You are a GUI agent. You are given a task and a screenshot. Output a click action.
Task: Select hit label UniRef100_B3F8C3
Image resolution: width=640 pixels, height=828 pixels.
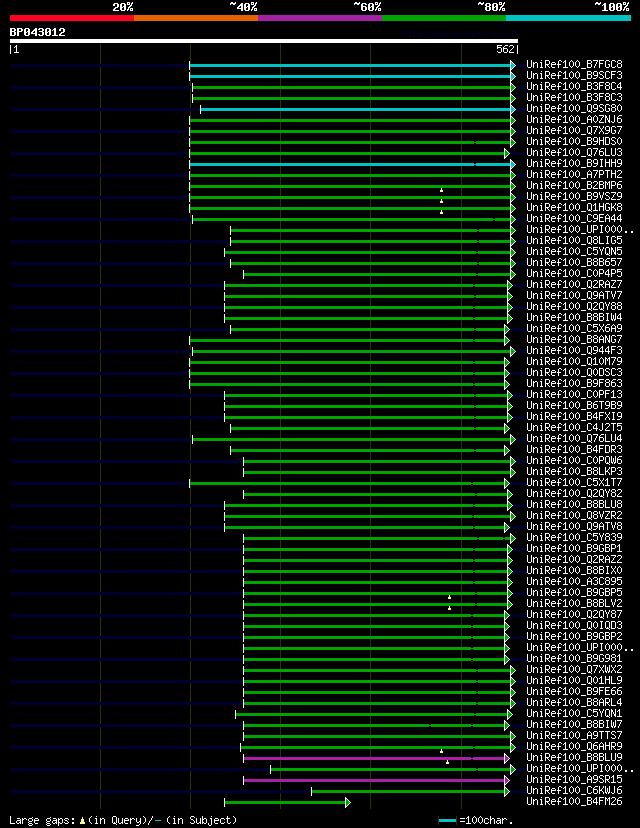pyautogui.click(x=574, y=97)
